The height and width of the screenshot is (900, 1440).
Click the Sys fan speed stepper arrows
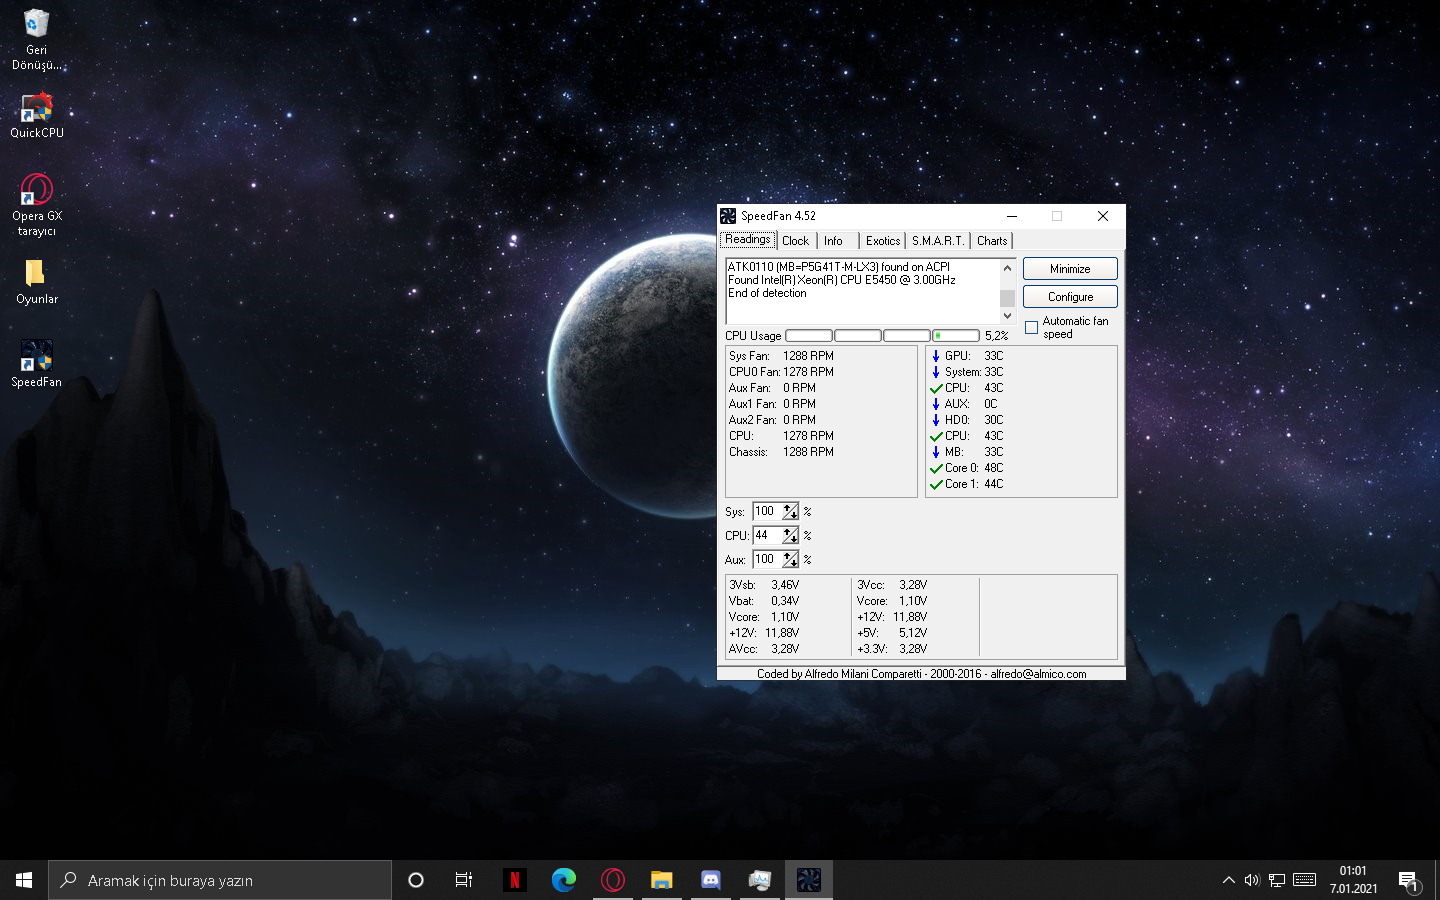[790, 511]
